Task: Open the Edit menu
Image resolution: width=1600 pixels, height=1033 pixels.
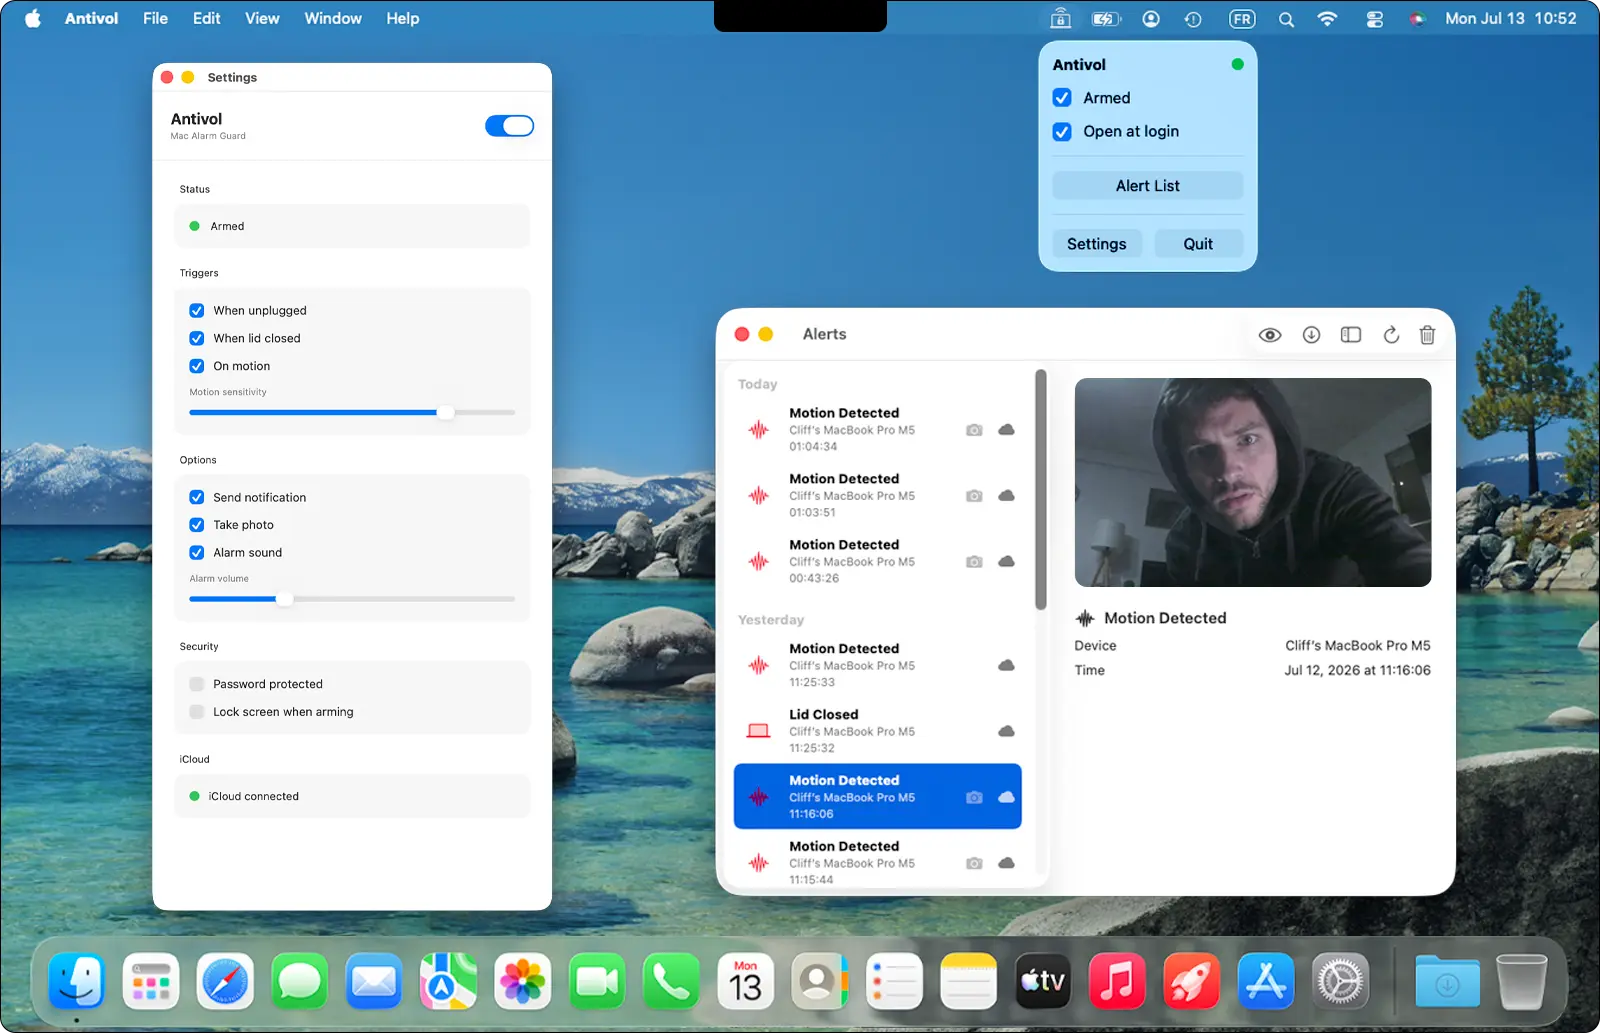Action: [207, 19]
